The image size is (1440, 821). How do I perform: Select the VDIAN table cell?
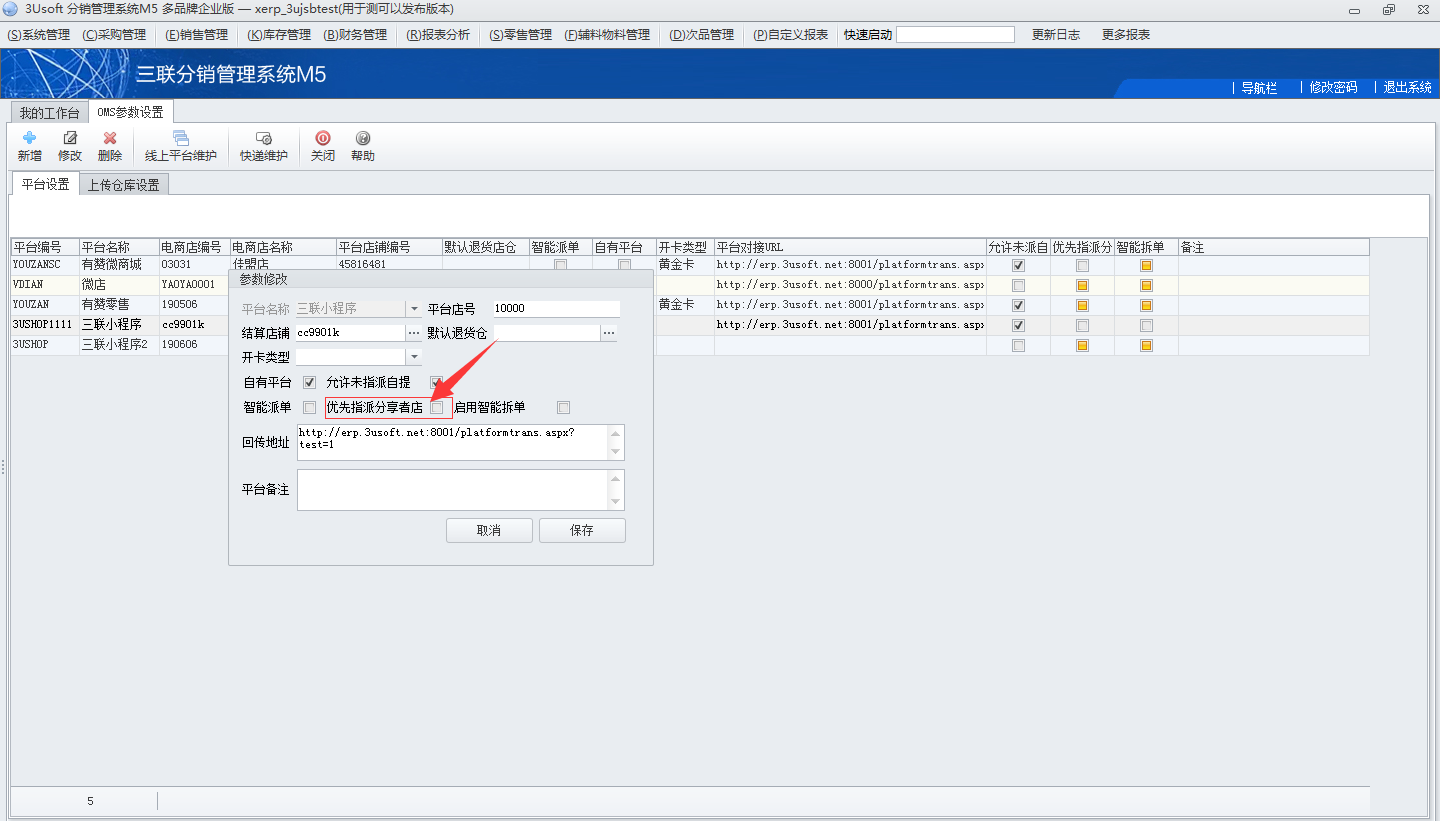pyautogui.click(x=45, y=285)
